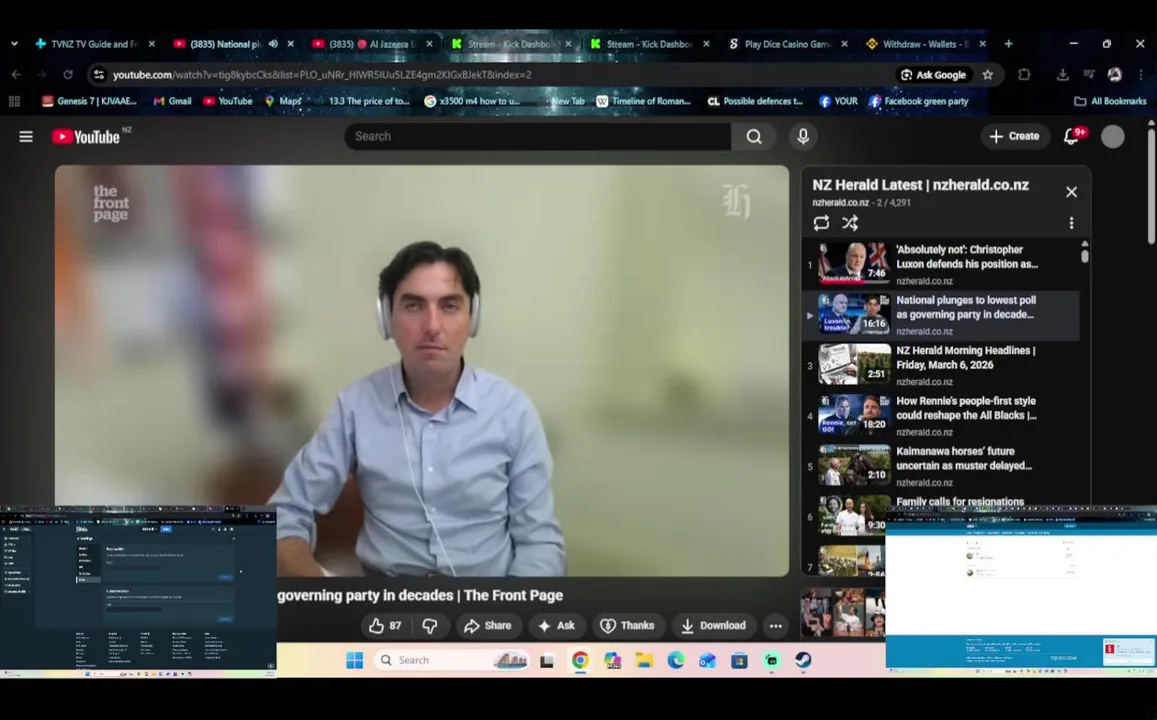Image resolution: width=1157 pixels, height=720 pixels.
Task: Open Chrome media control icon
Action: point(1089,75)
